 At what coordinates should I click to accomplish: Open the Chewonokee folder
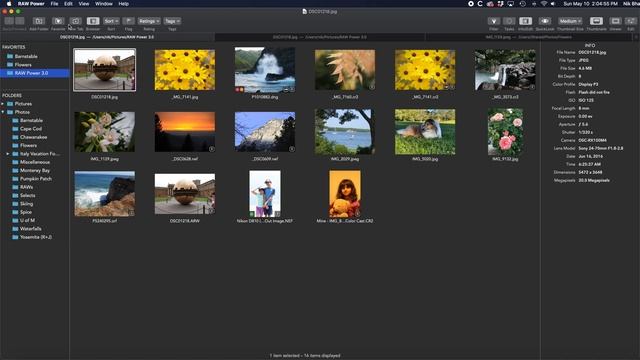(x=33, y=137)
